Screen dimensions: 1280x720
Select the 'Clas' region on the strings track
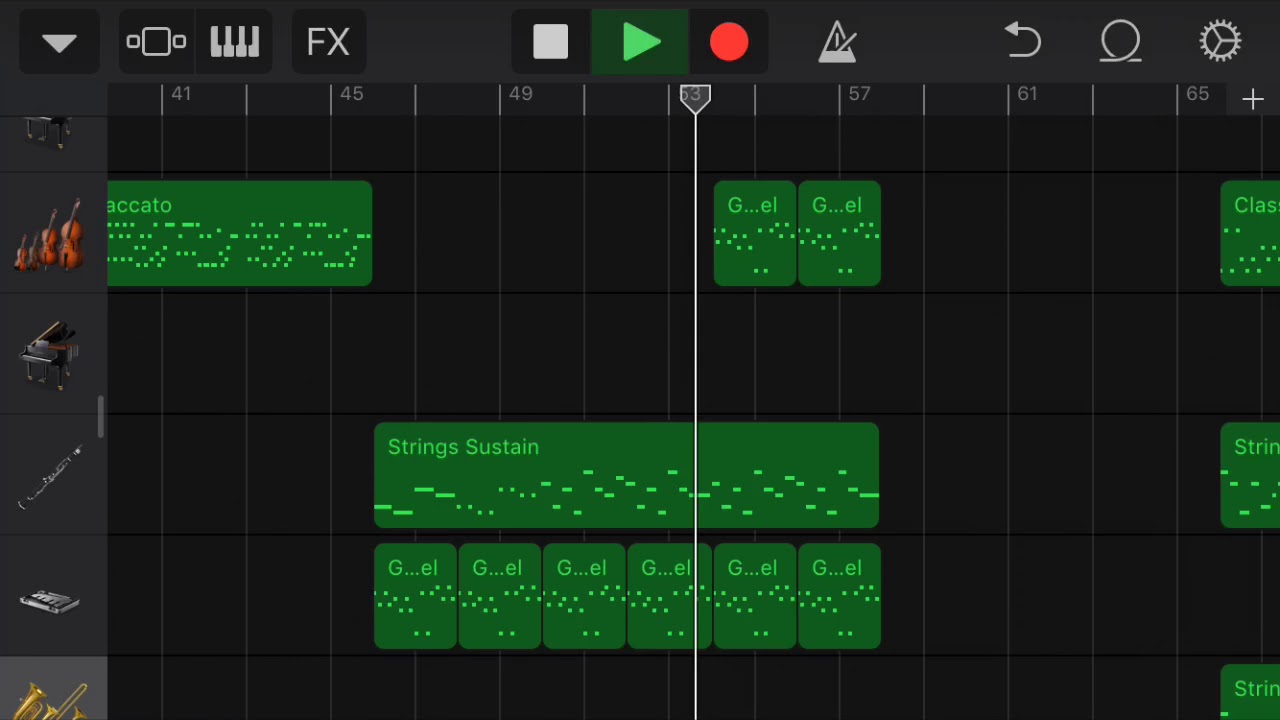point(1250,234)
